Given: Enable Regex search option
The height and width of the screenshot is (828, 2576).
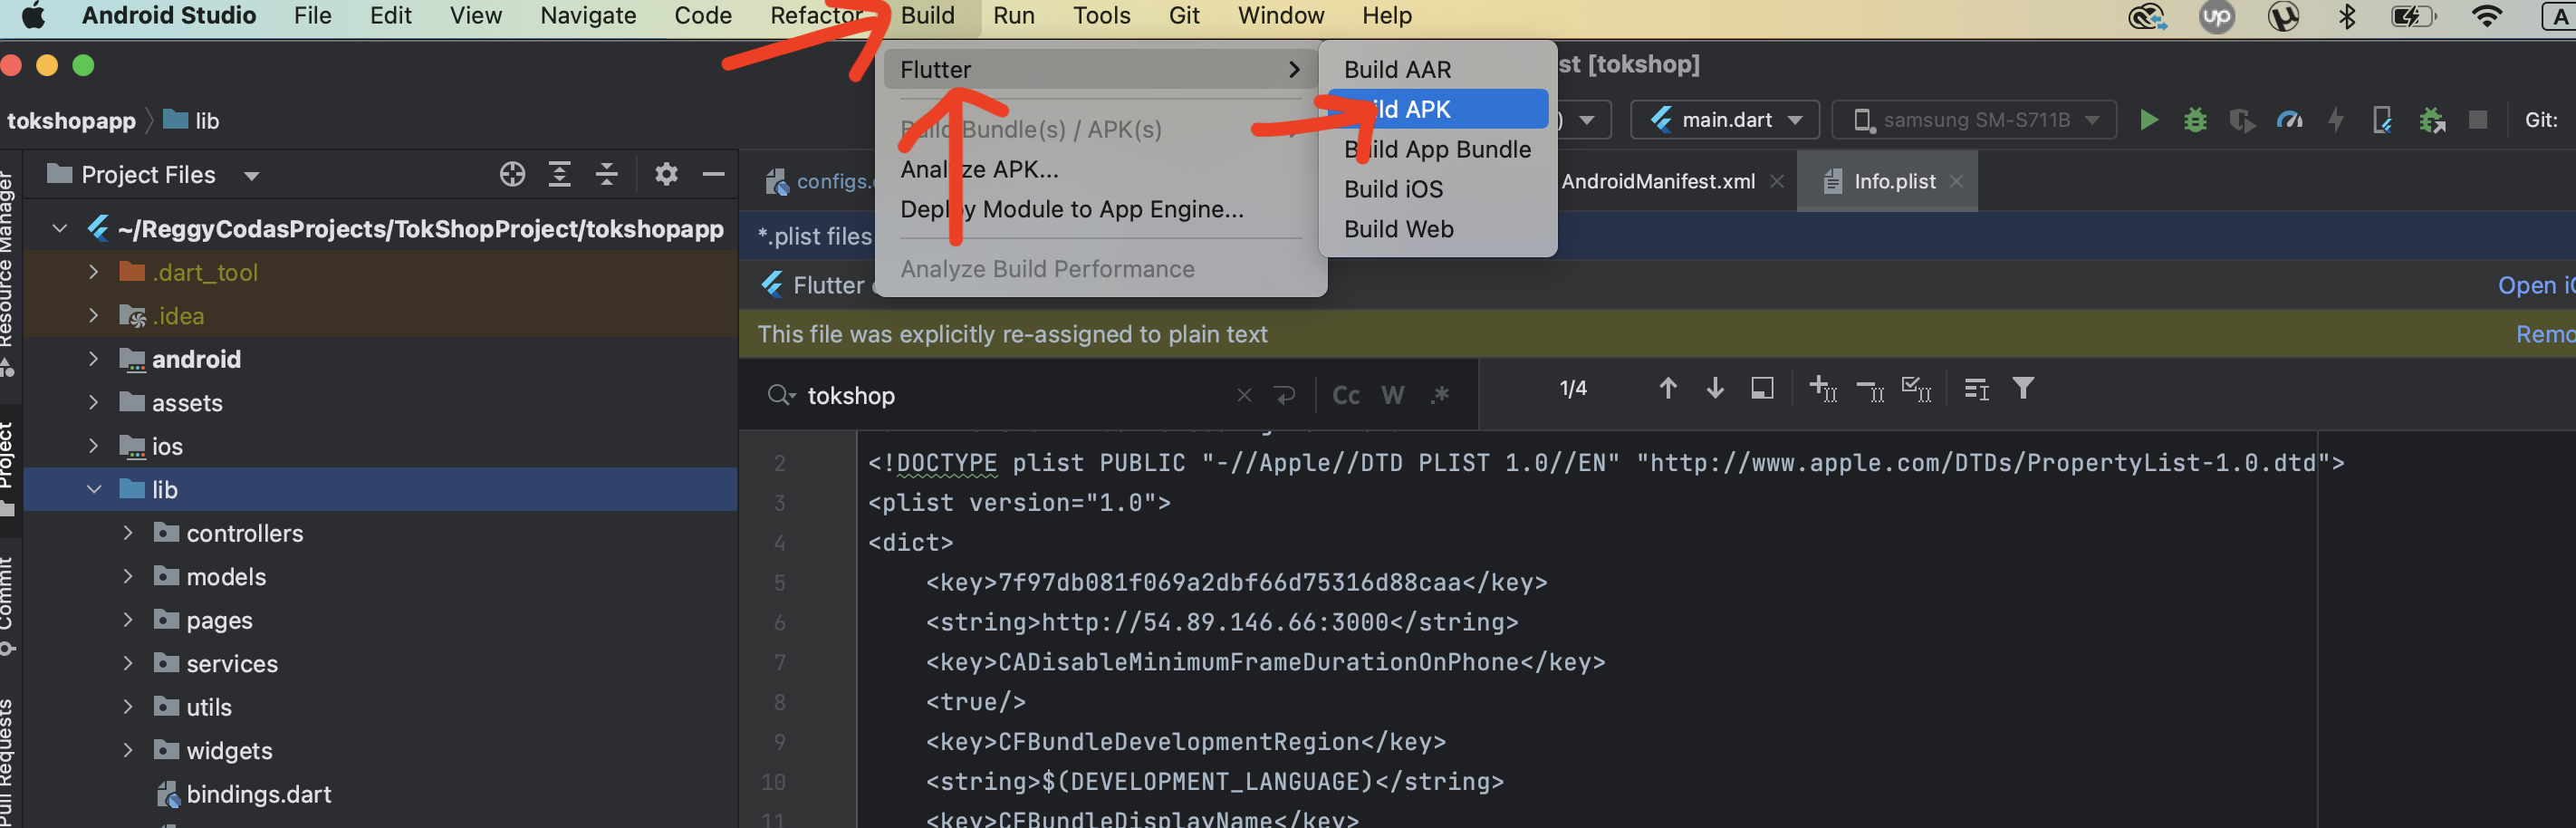Looking at the screenshot, I should 1439,396.
